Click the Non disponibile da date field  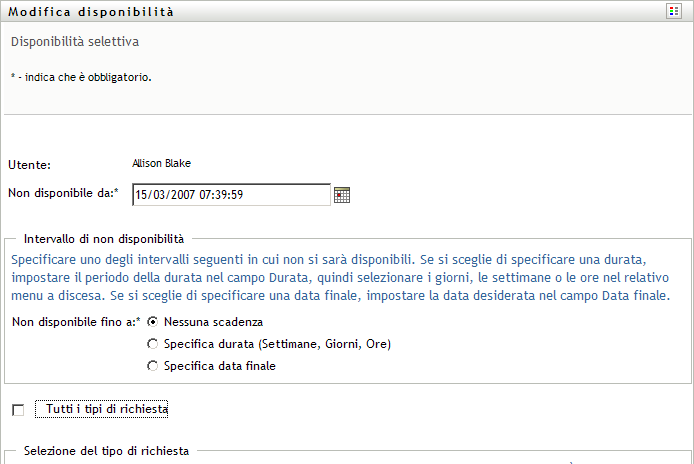pyautogui.click(x=231, y=195)
